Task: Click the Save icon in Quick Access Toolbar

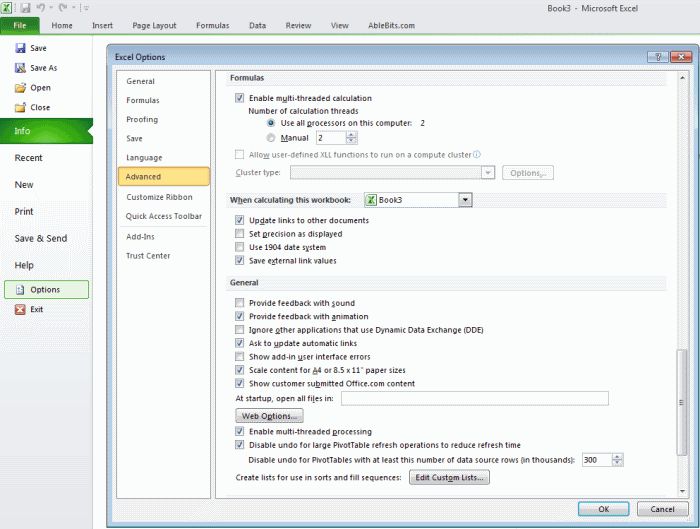Action: tap(25, 8)
